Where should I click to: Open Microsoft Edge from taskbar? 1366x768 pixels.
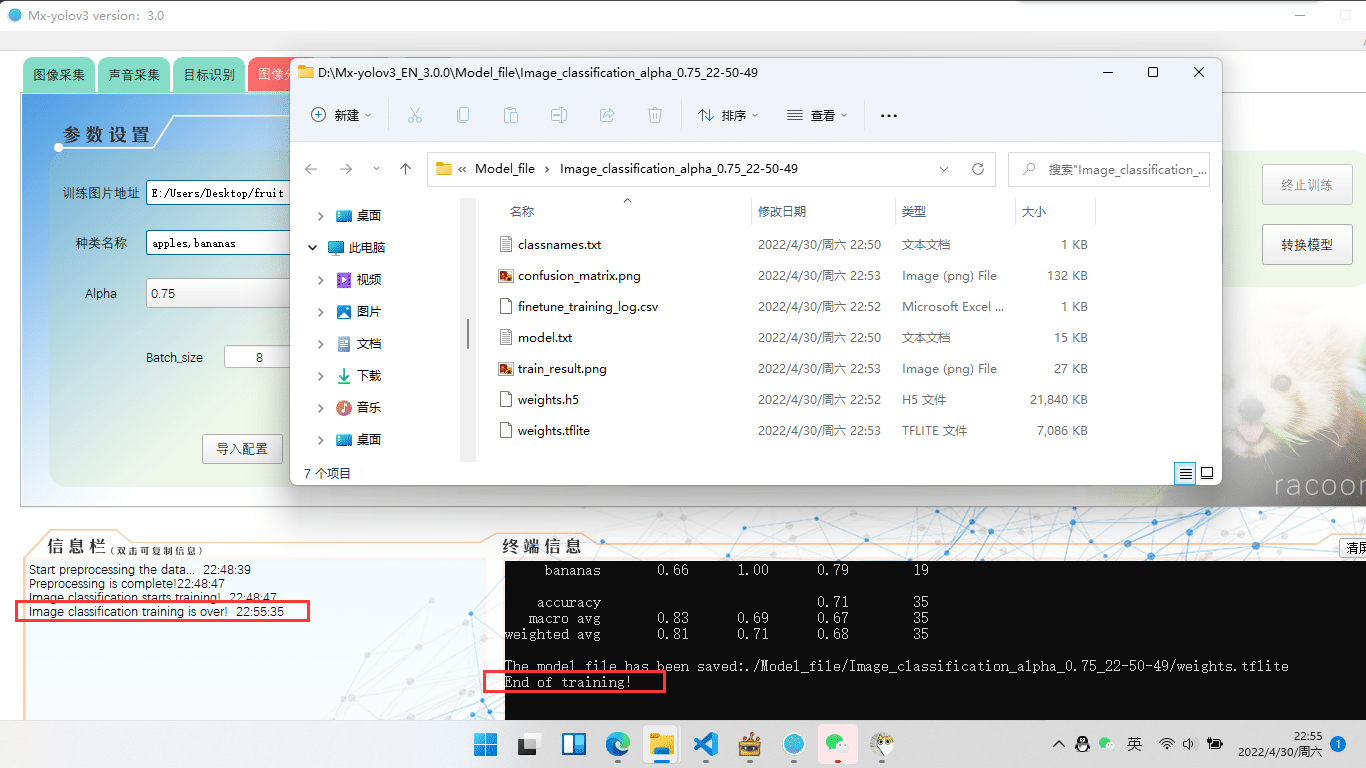coord(617,744)
